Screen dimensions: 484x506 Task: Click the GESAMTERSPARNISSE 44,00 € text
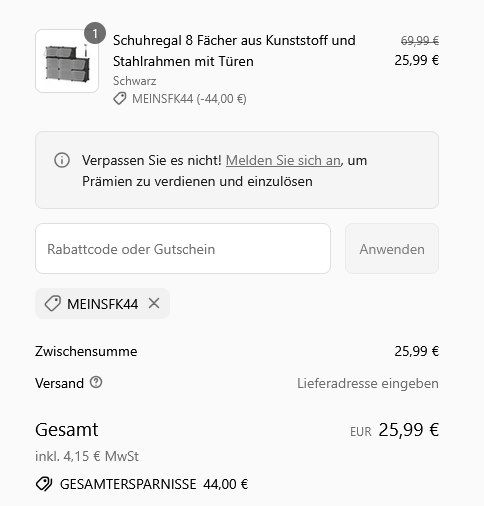(154, 484)
